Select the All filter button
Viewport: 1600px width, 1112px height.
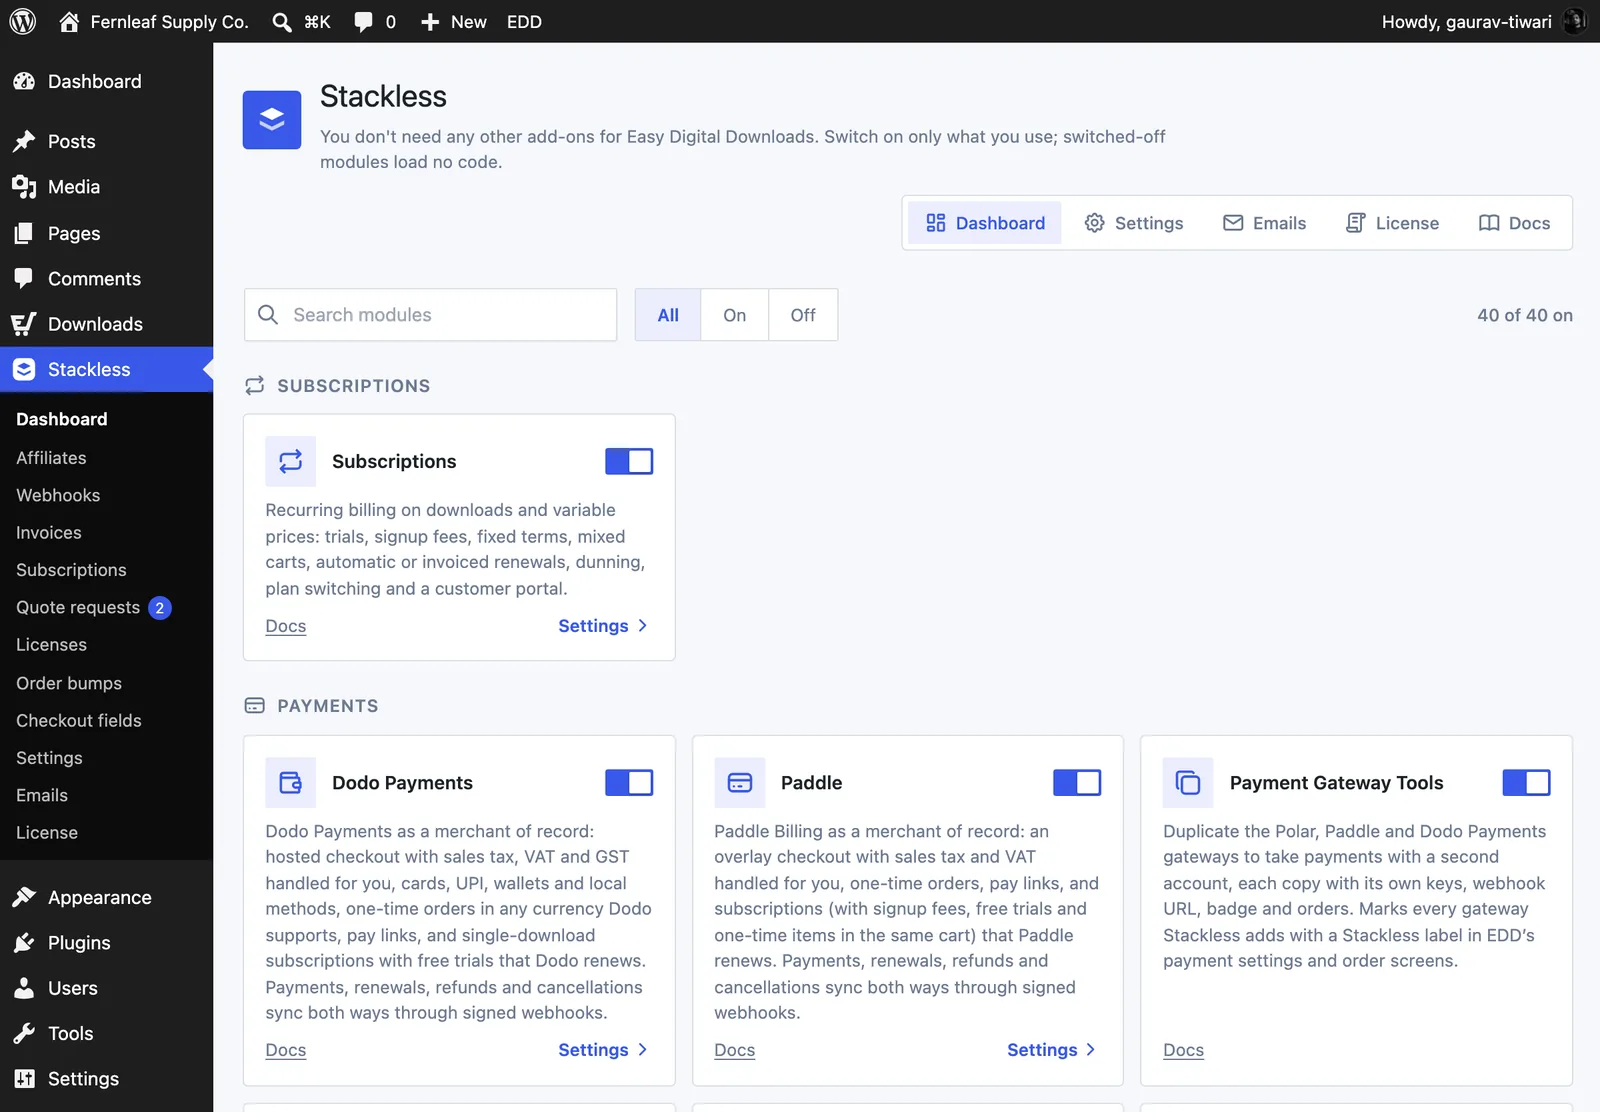[x=668, y=315]
